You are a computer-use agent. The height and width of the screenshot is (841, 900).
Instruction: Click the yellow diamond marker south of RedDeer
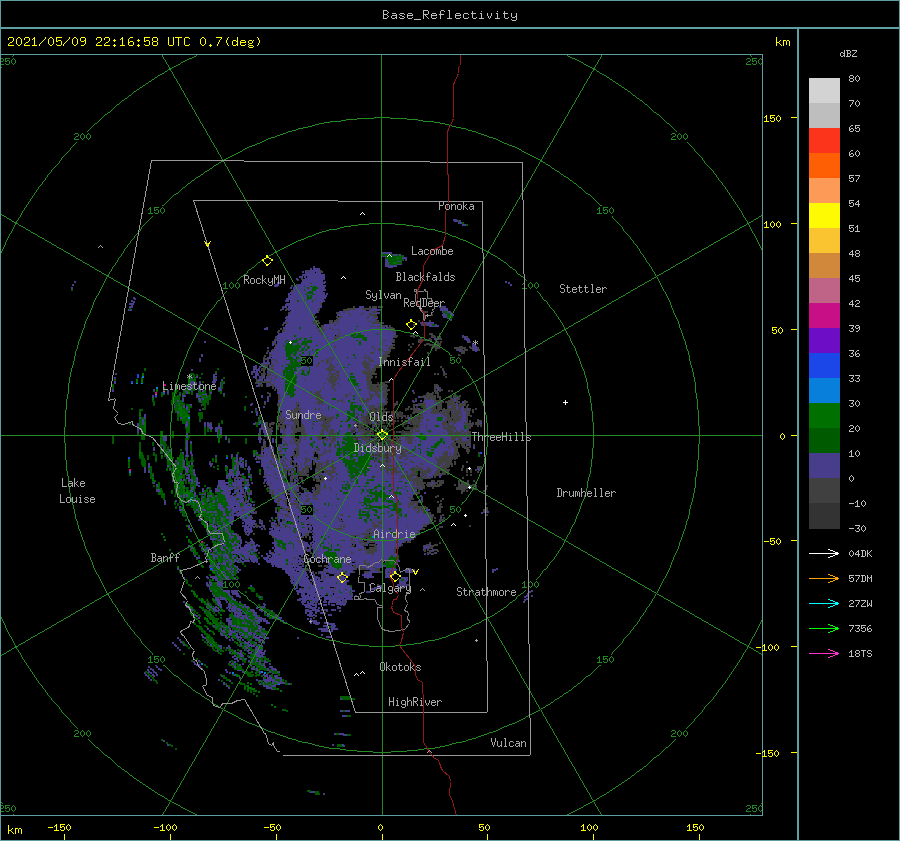point(412,325)
